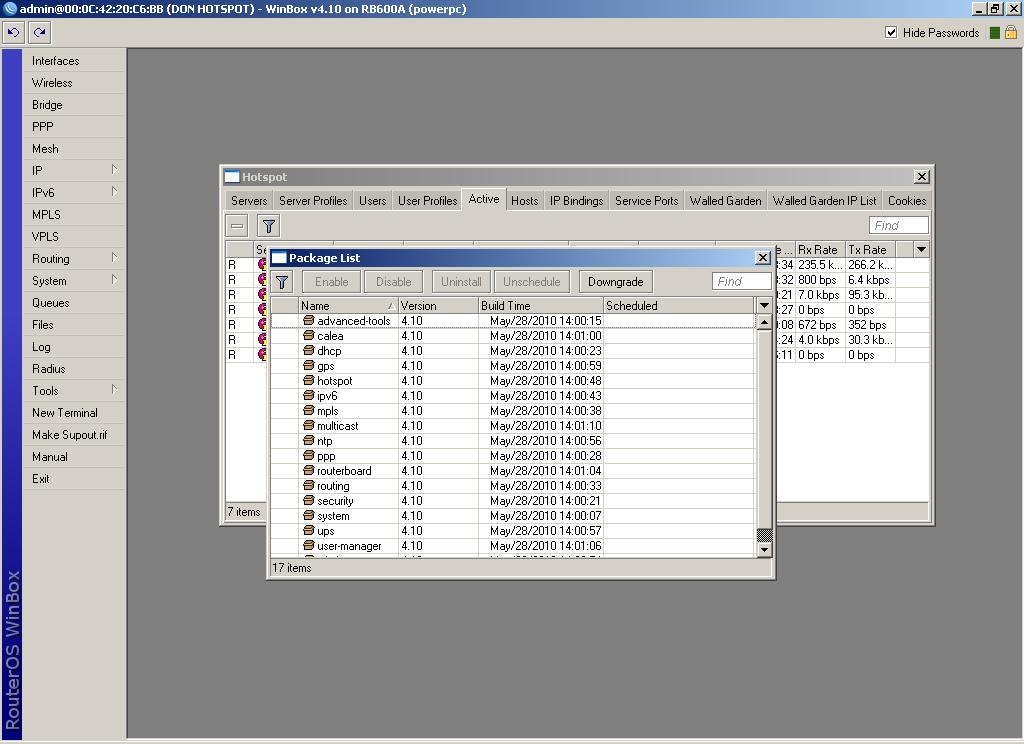Select the user-manager package icon
The image size is (1024, 744).
click(x=309, y=545)
